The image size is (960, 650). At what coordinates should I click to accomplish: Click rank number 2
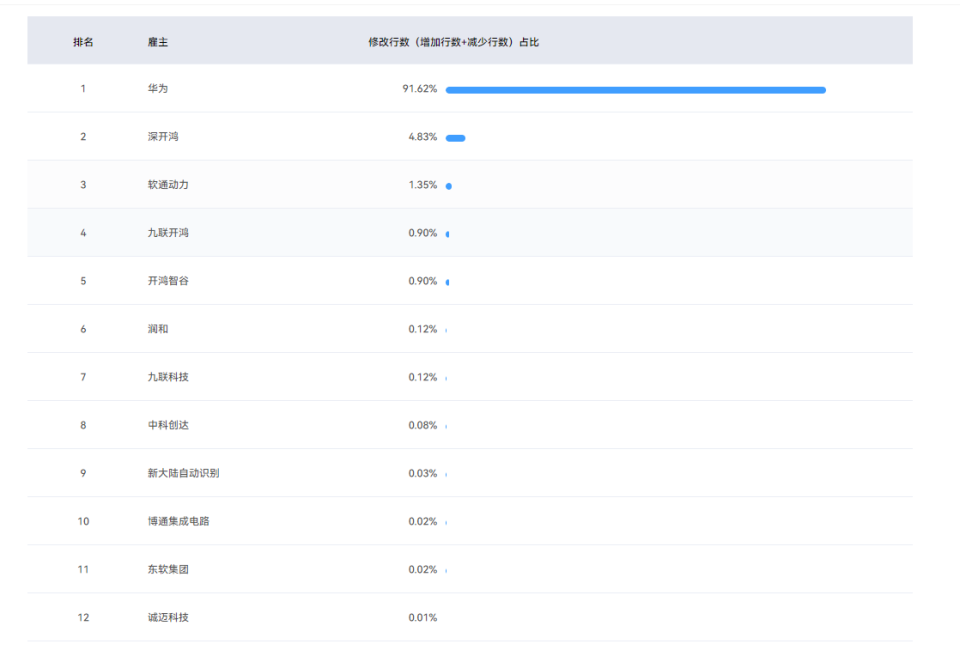83,136
